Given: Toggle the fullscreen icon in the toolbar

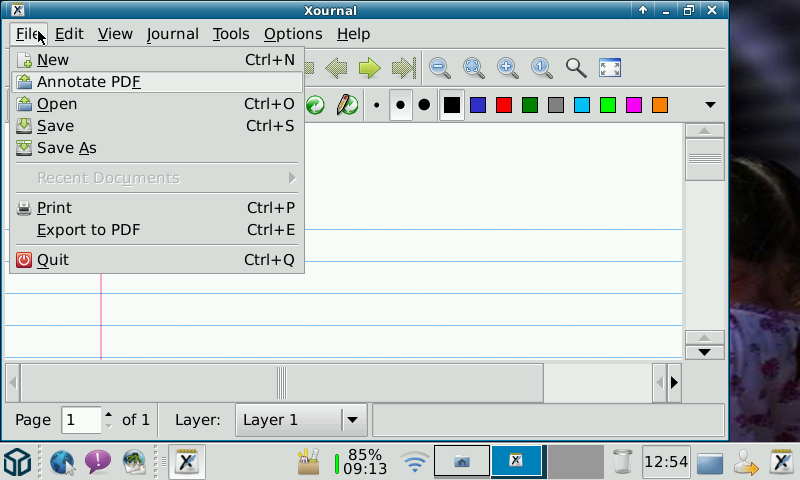Looking at the screenshot, I should point(610,68).
